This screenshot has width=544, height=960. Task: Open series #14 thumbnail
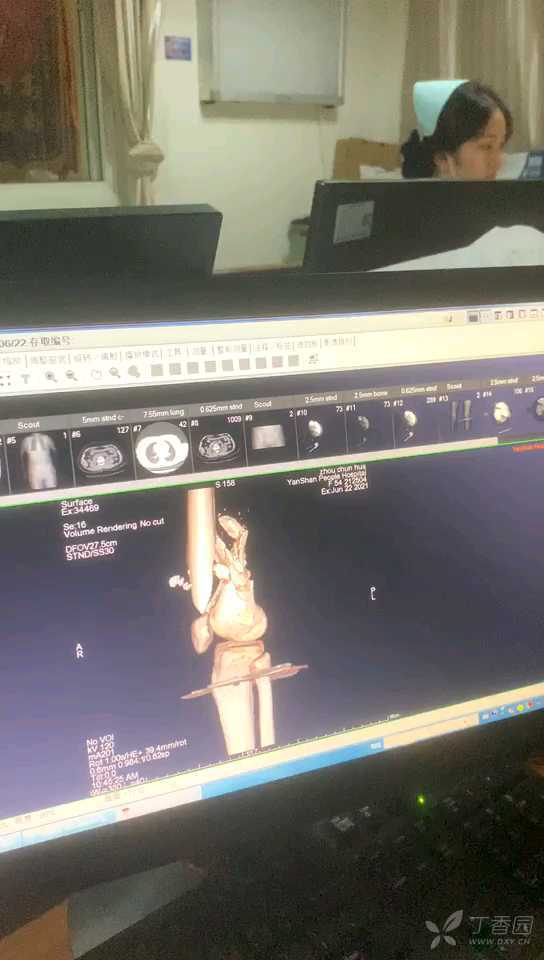[x=501, y=412]
